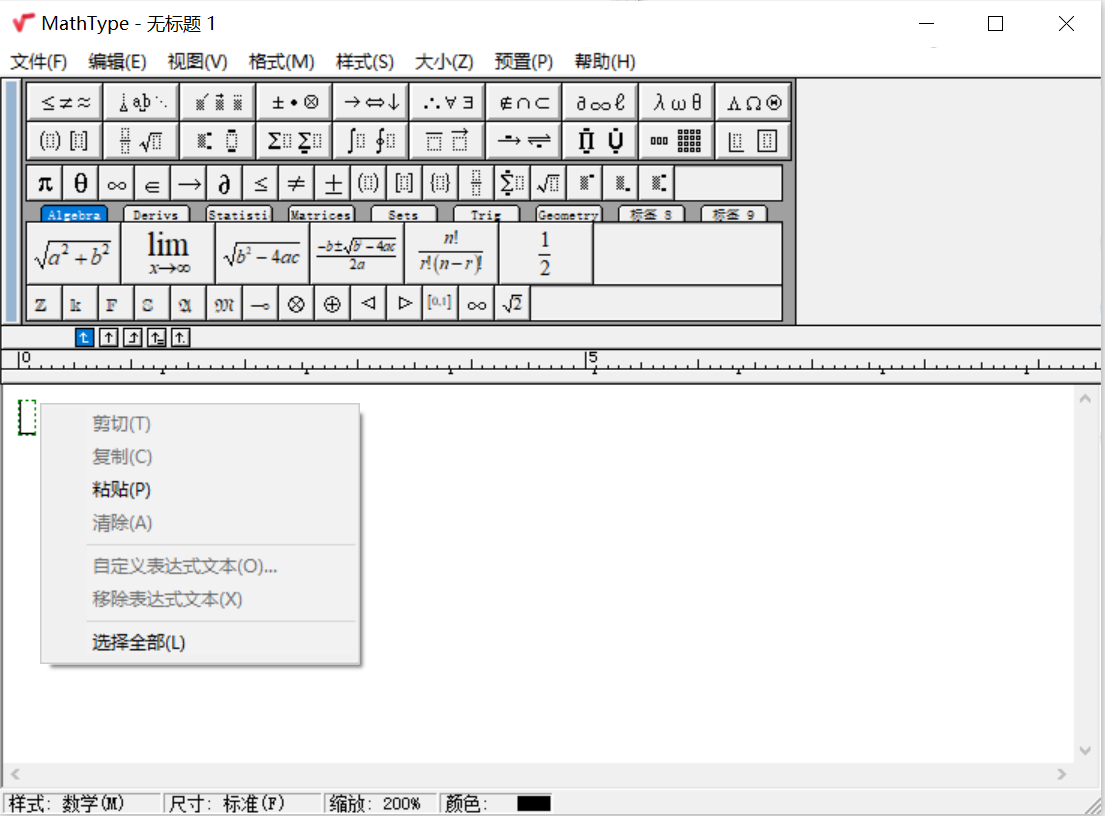Screen dimensions: 1105x816
Task: Open the arrow symbols palette
Action: coord(371,103)
